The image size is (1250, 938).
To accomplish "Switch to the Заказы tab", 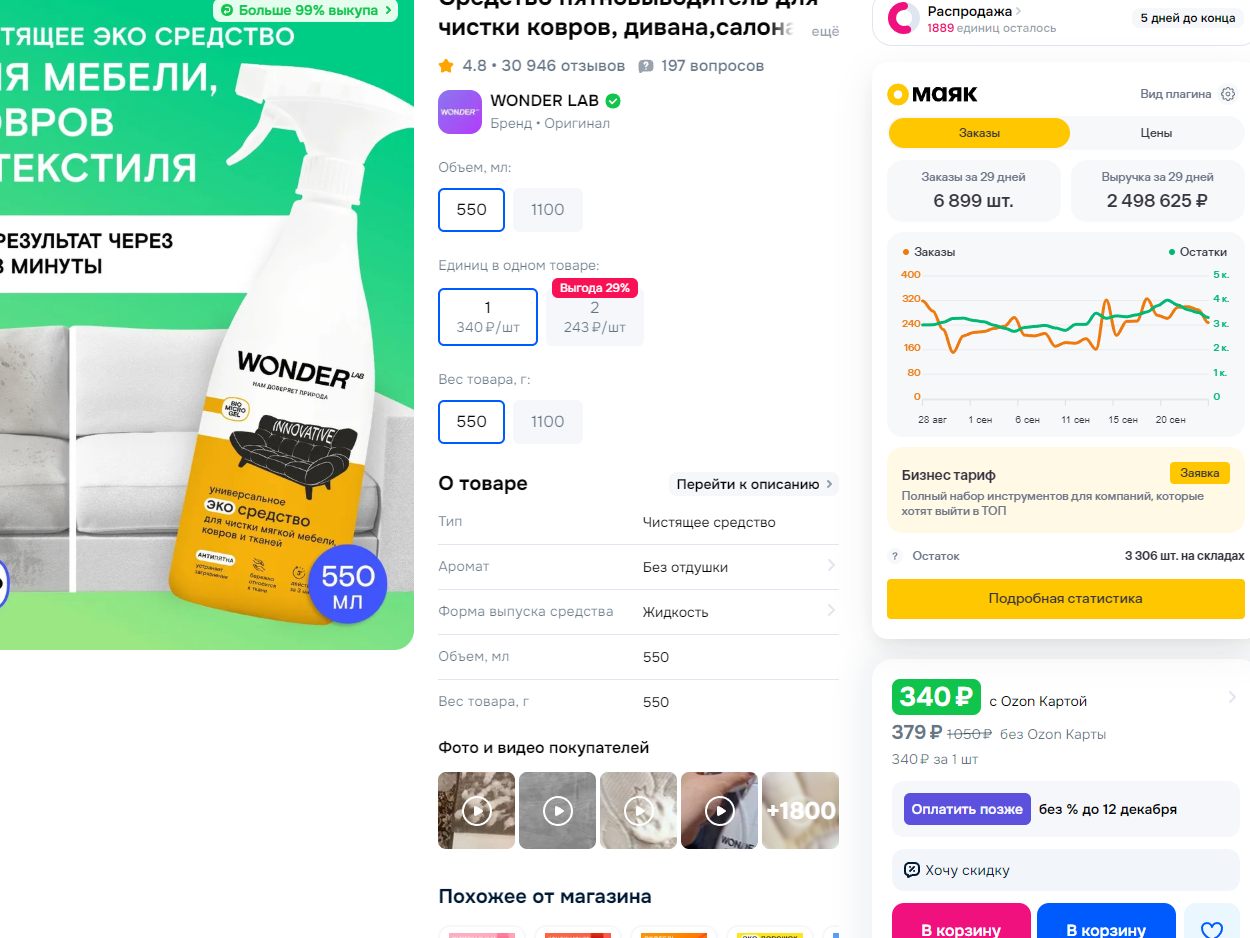I will pyautogui.click(x=979, y=133).
